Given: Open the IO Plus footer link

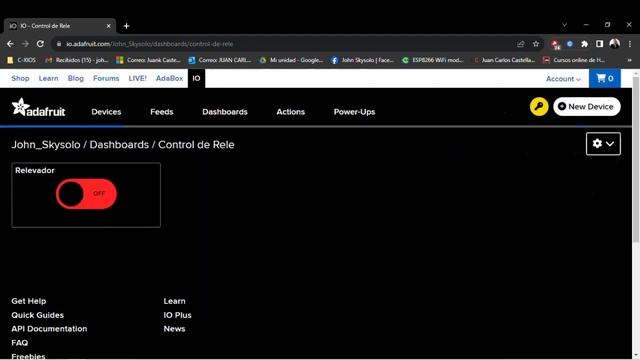Looking at the screenshot, I should point(177,315).
